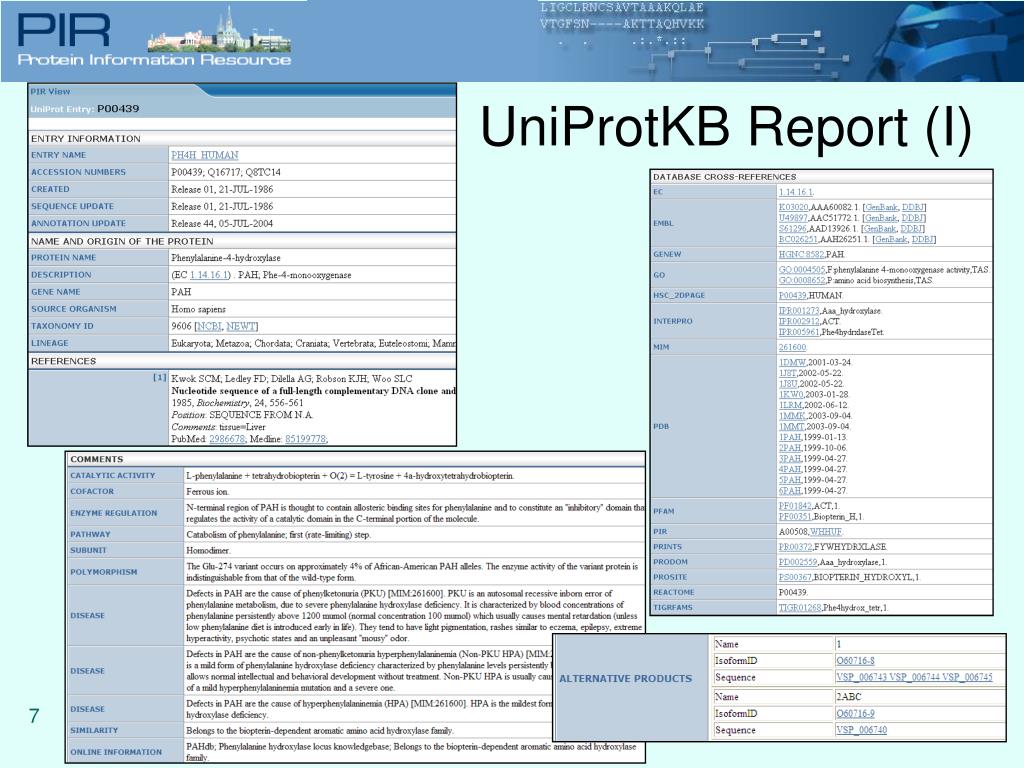Open Pfam entry PF01842

pos(795,505)
